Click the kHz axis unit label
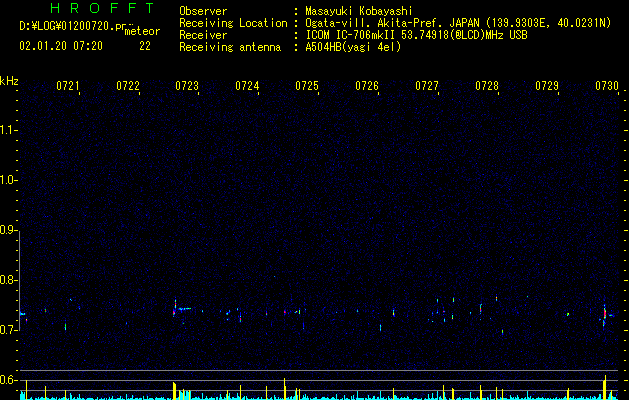629x400 pixels. tap(9, 81)
